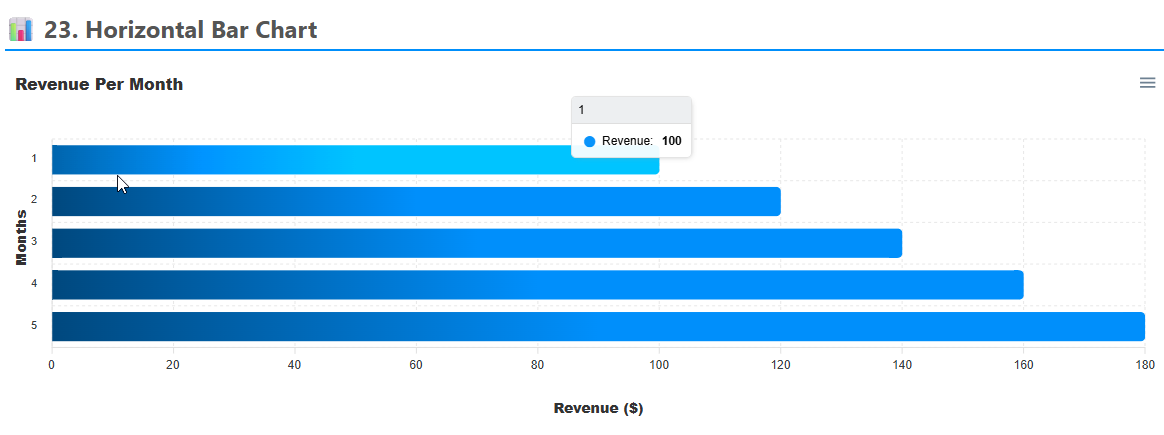Click the x-axis label 100
This screenshot has height=435, width=1164.
tap(658, 364)
